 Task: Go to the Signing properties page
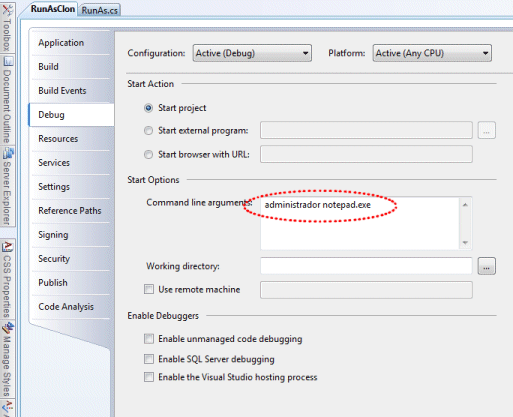(53, 235)
